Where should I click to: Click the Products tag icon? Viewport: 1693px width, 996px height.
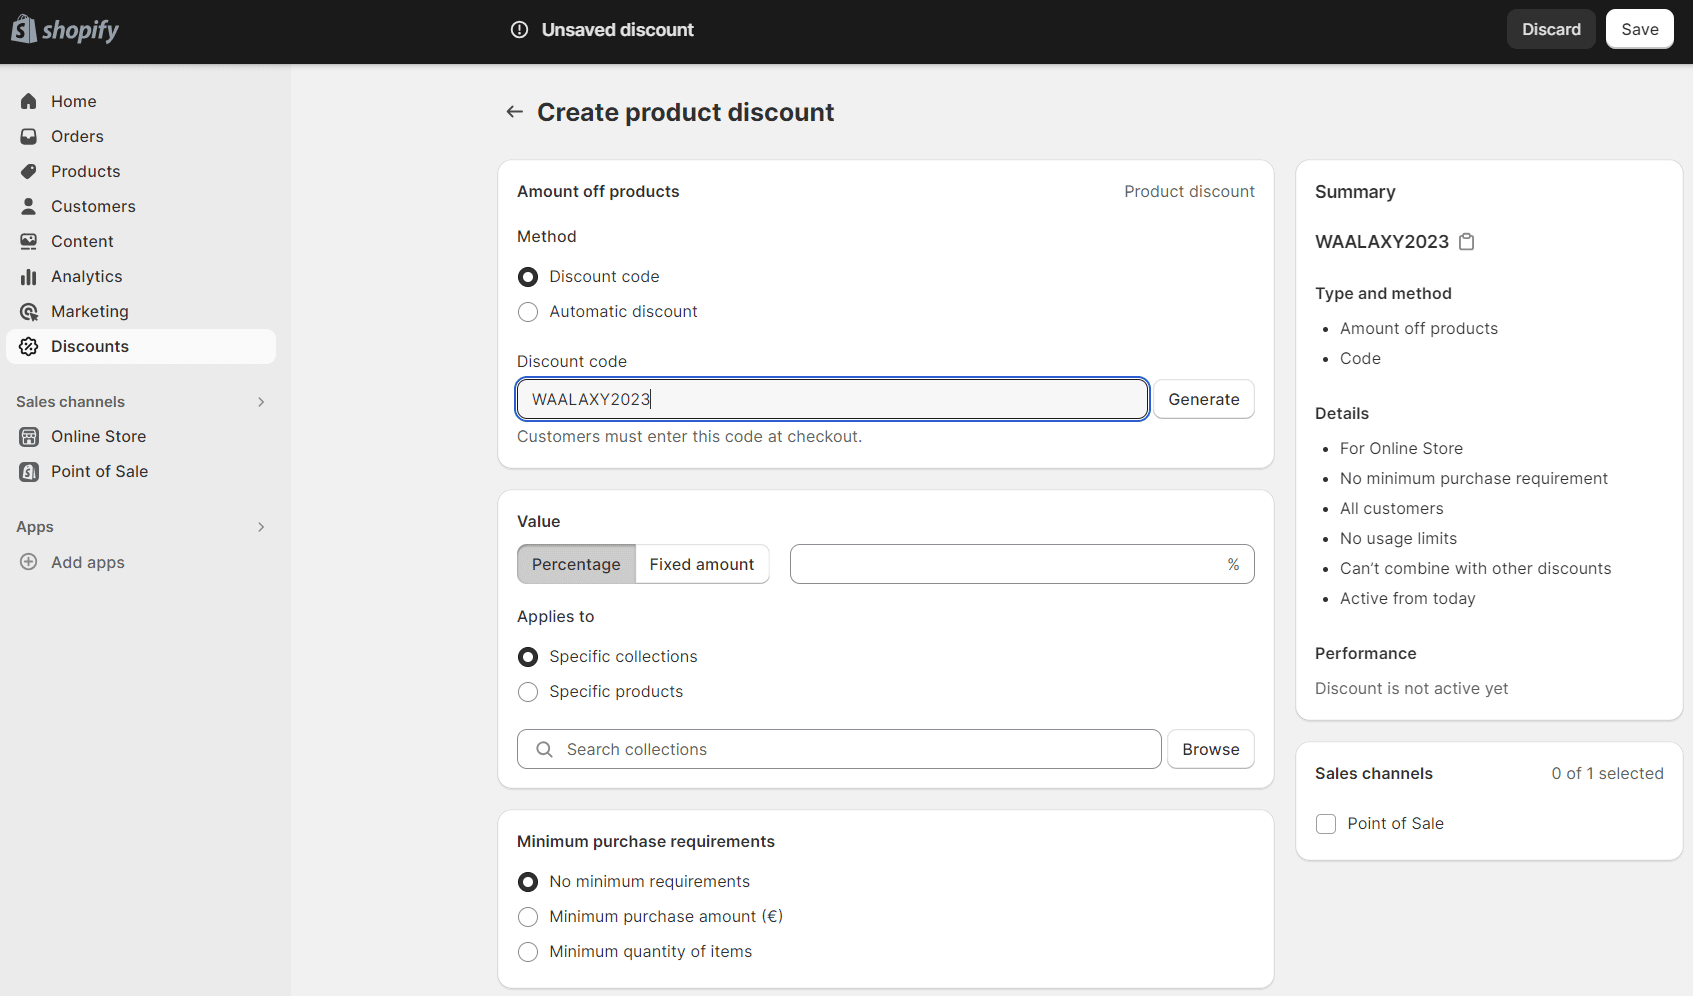(29, 171)
